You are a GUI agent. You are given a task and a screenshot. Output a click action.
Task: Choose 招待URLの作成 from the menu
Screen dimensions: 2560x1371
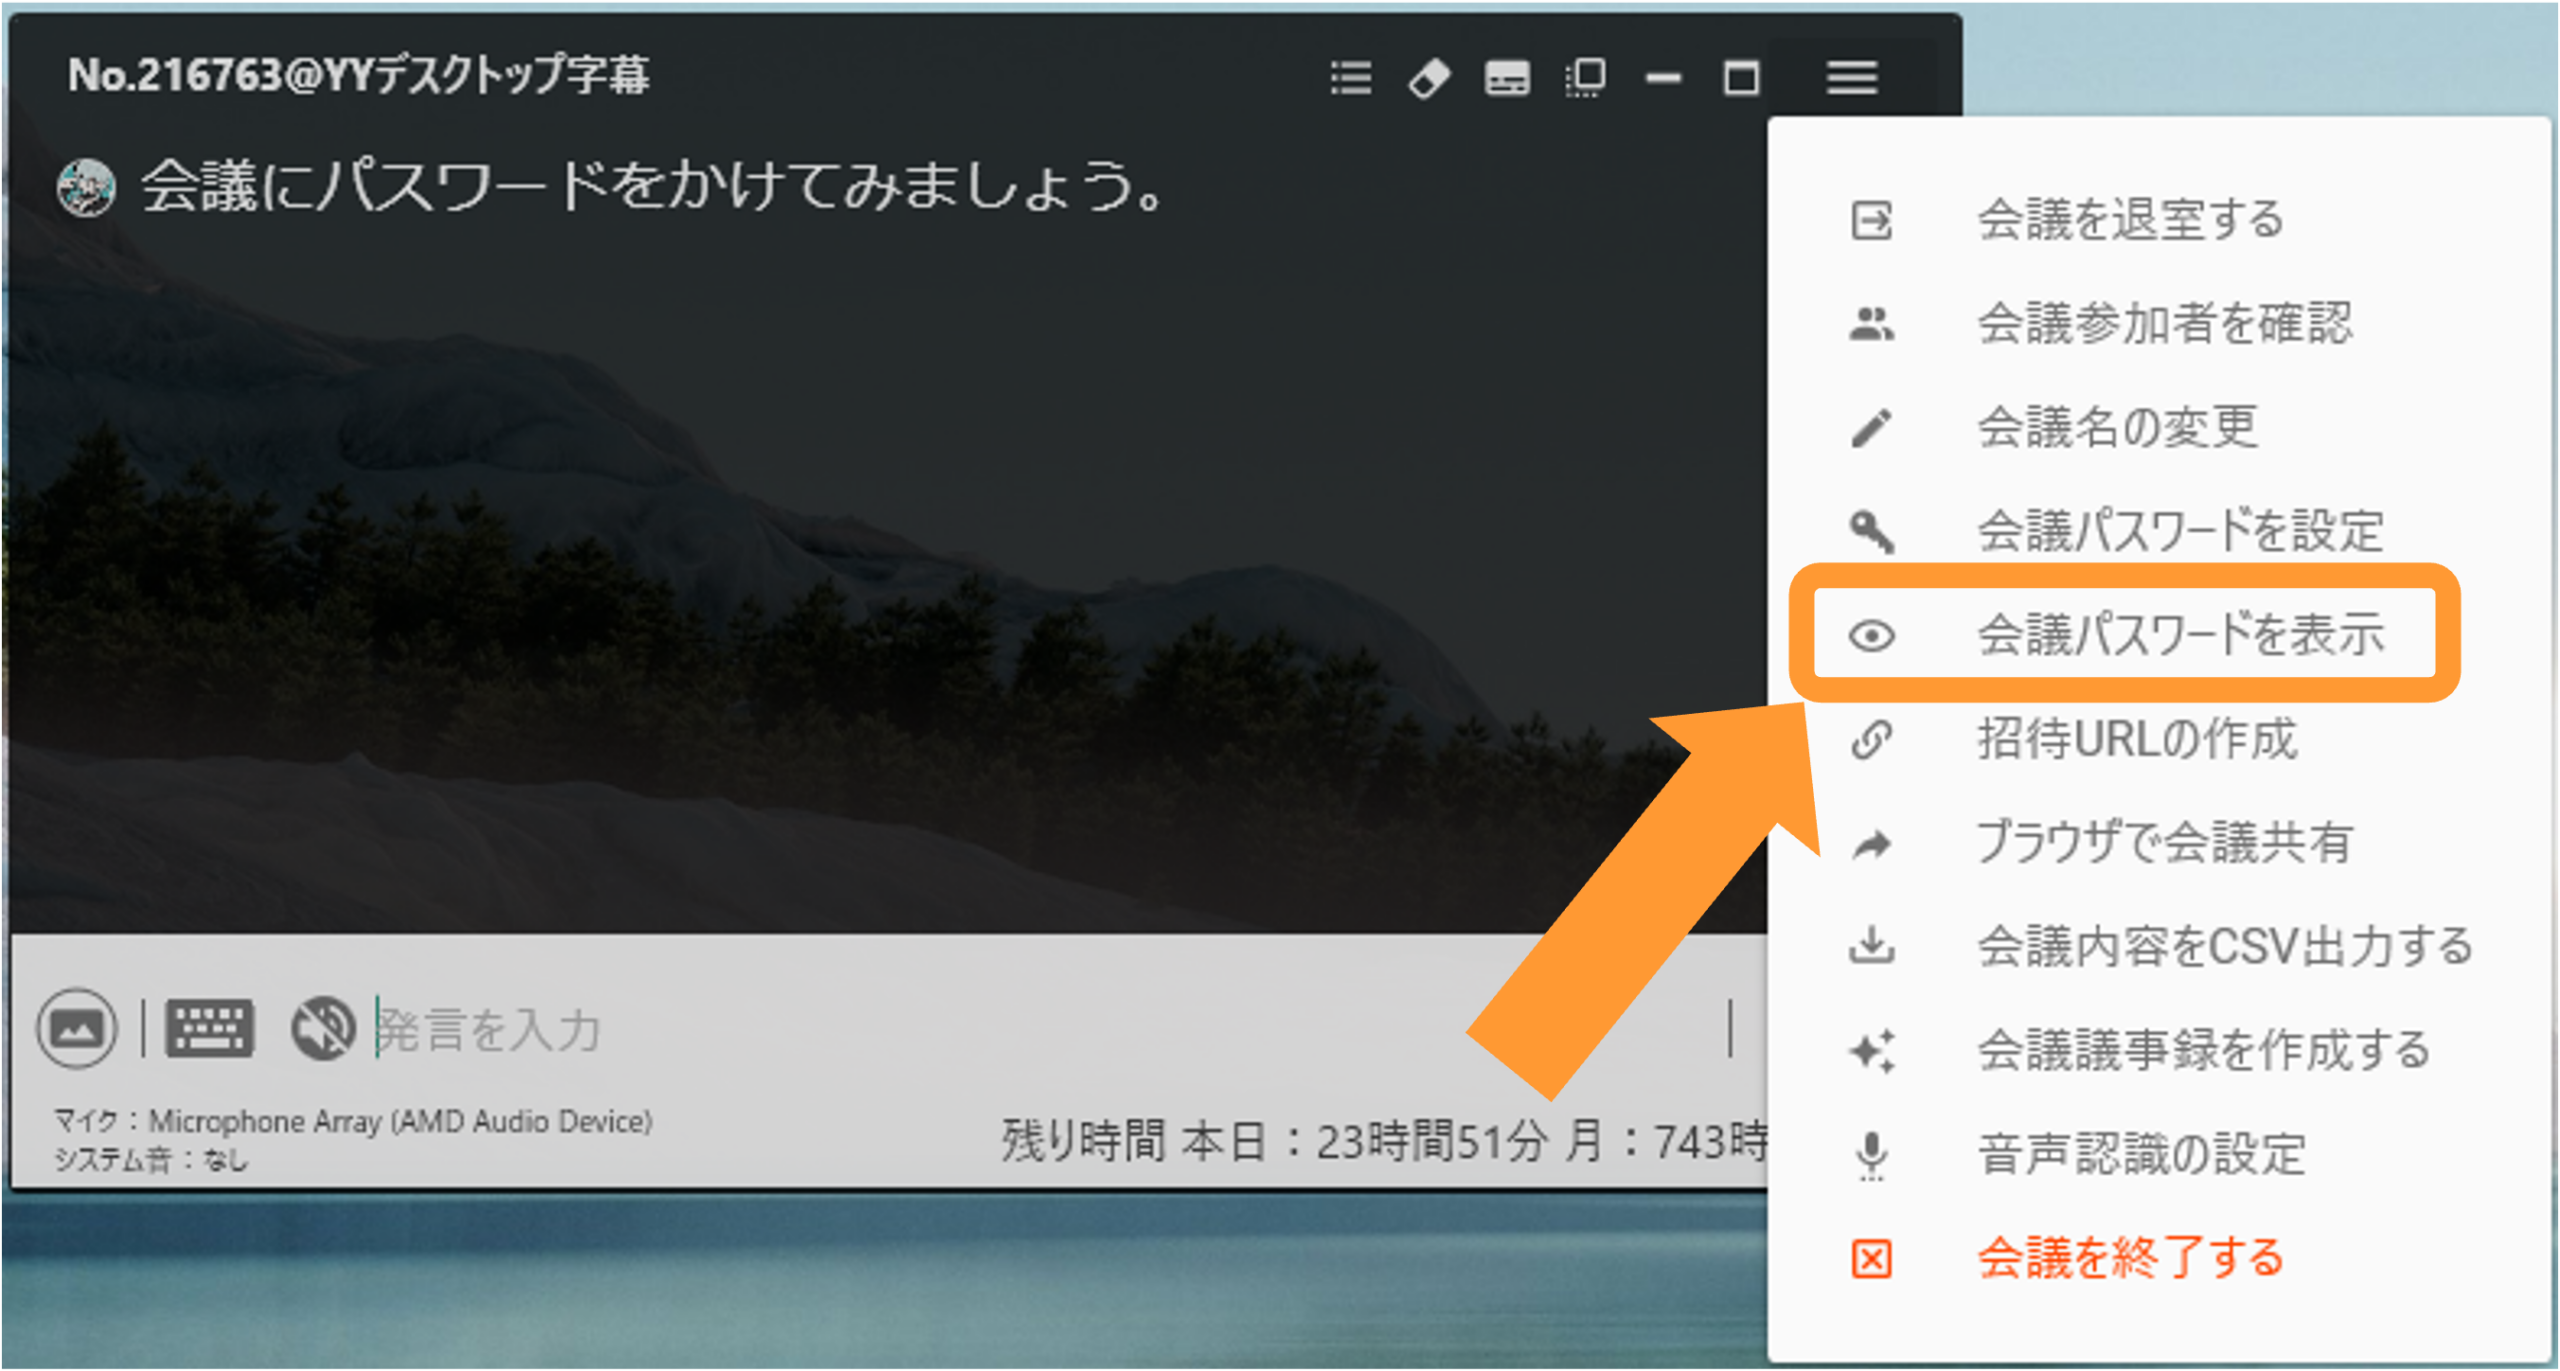click(x=2160, y=739)
